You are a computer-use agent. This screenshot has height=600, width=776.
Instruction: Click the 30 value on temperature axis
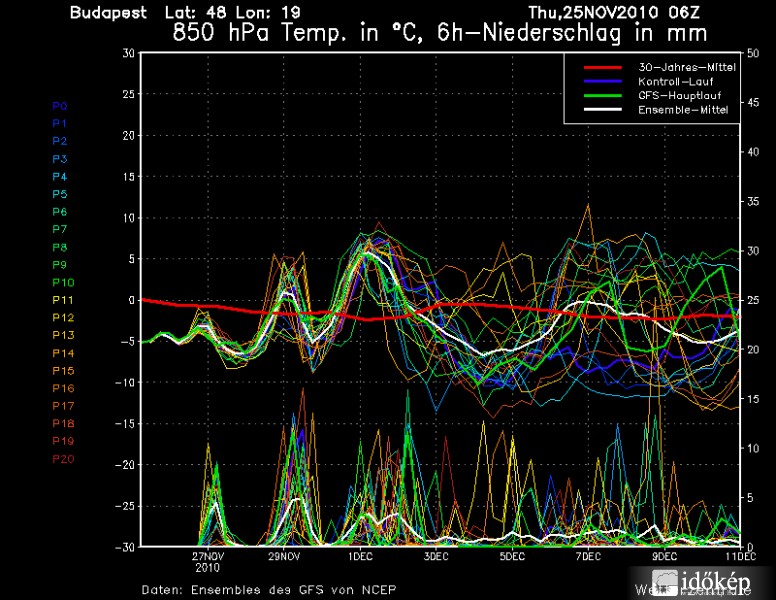tap(129, 53)
